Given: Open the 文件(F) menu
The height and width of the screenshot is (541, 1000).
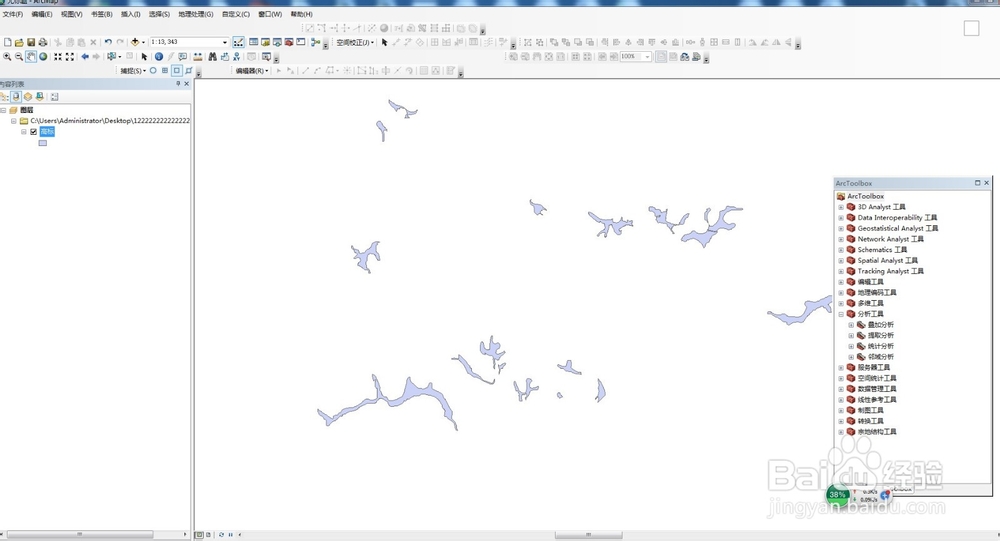Looking at the screenshot, I should click(13, 14).
